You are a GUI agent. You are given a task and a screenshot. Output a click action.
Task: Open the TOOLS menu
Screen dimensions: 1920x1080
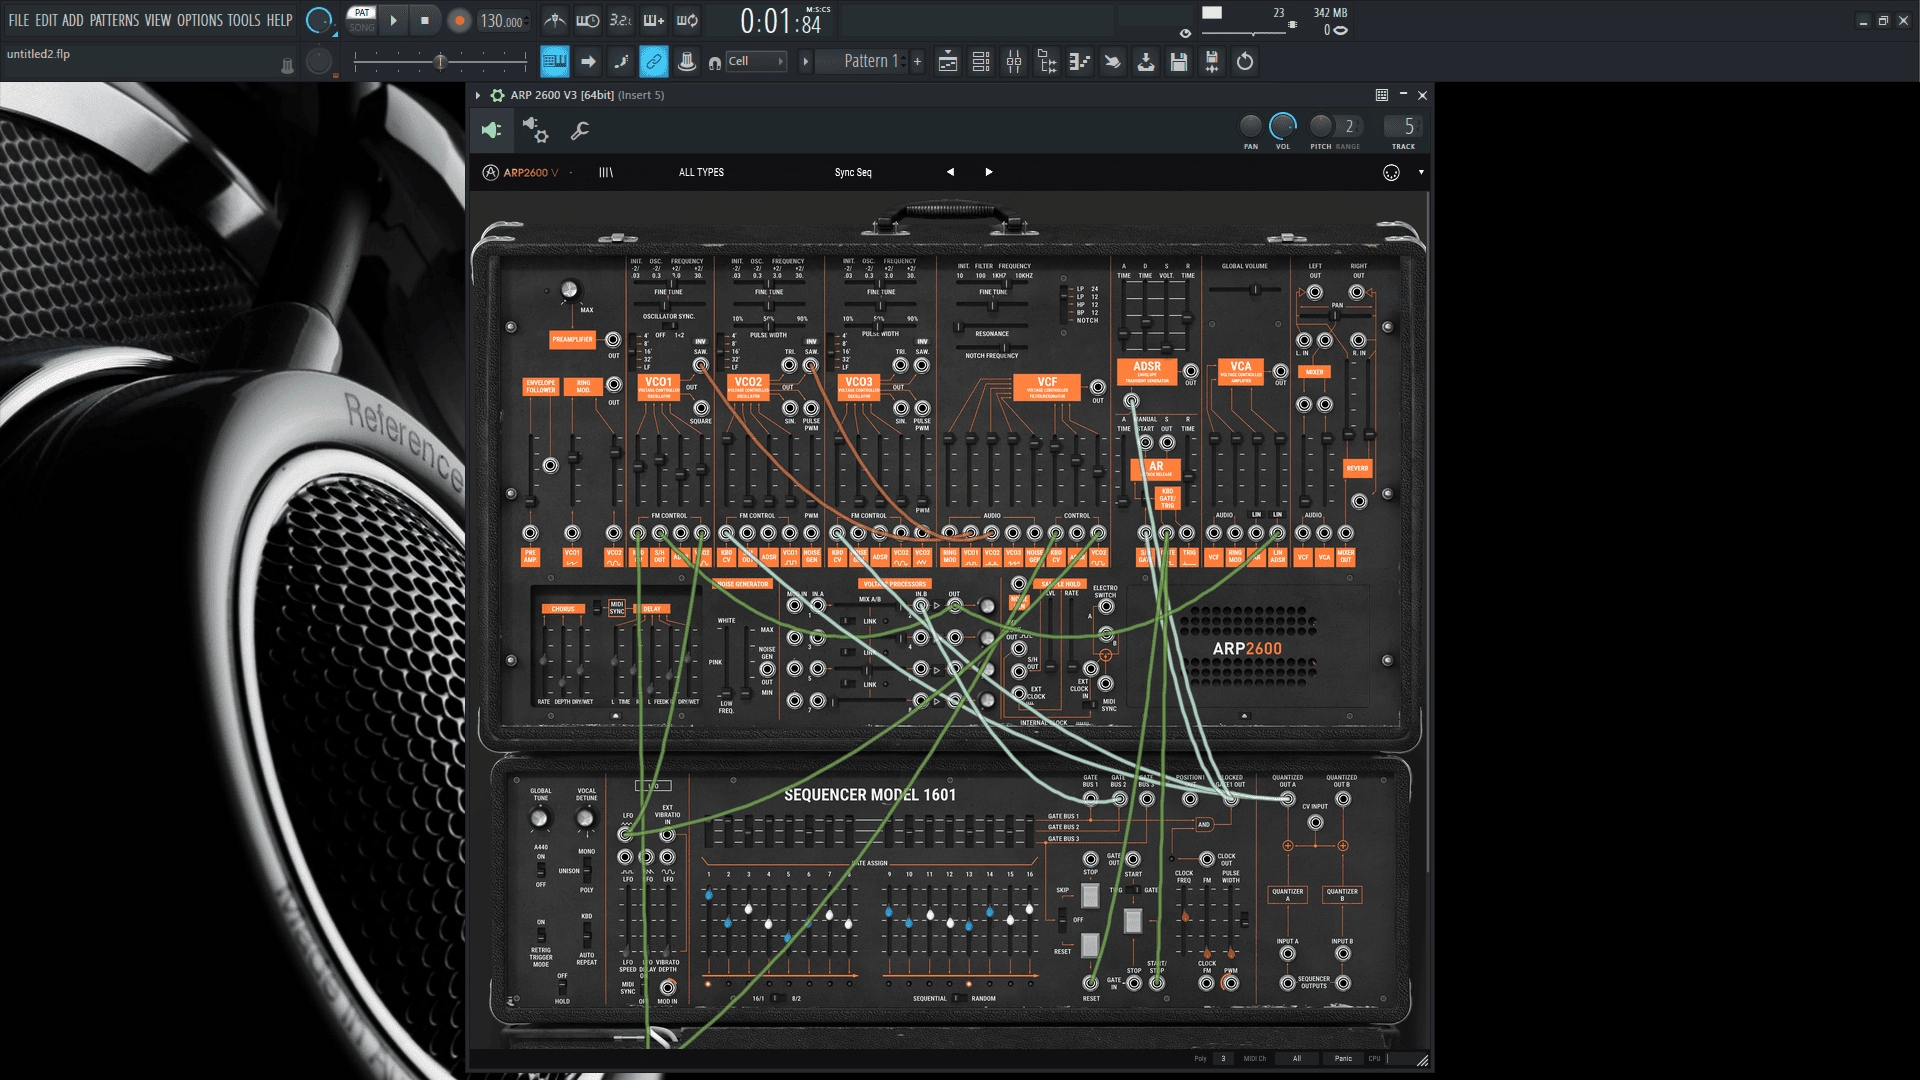pyautogui.click(x=244, y=20)
